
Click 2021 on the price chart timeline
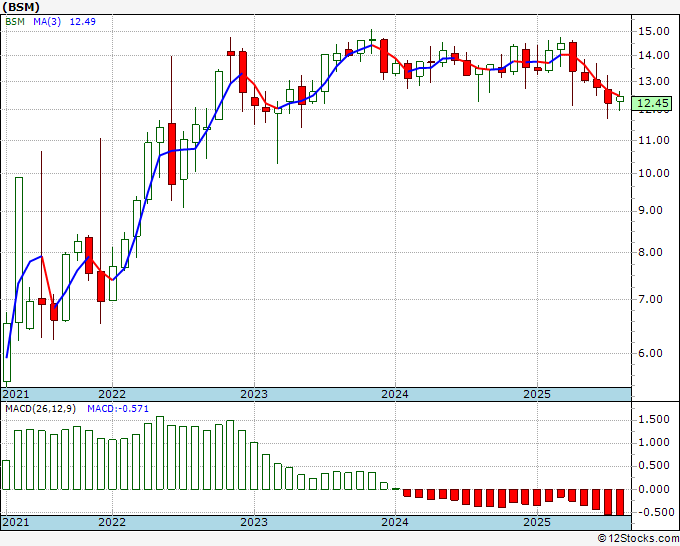(x=16, y=394)
